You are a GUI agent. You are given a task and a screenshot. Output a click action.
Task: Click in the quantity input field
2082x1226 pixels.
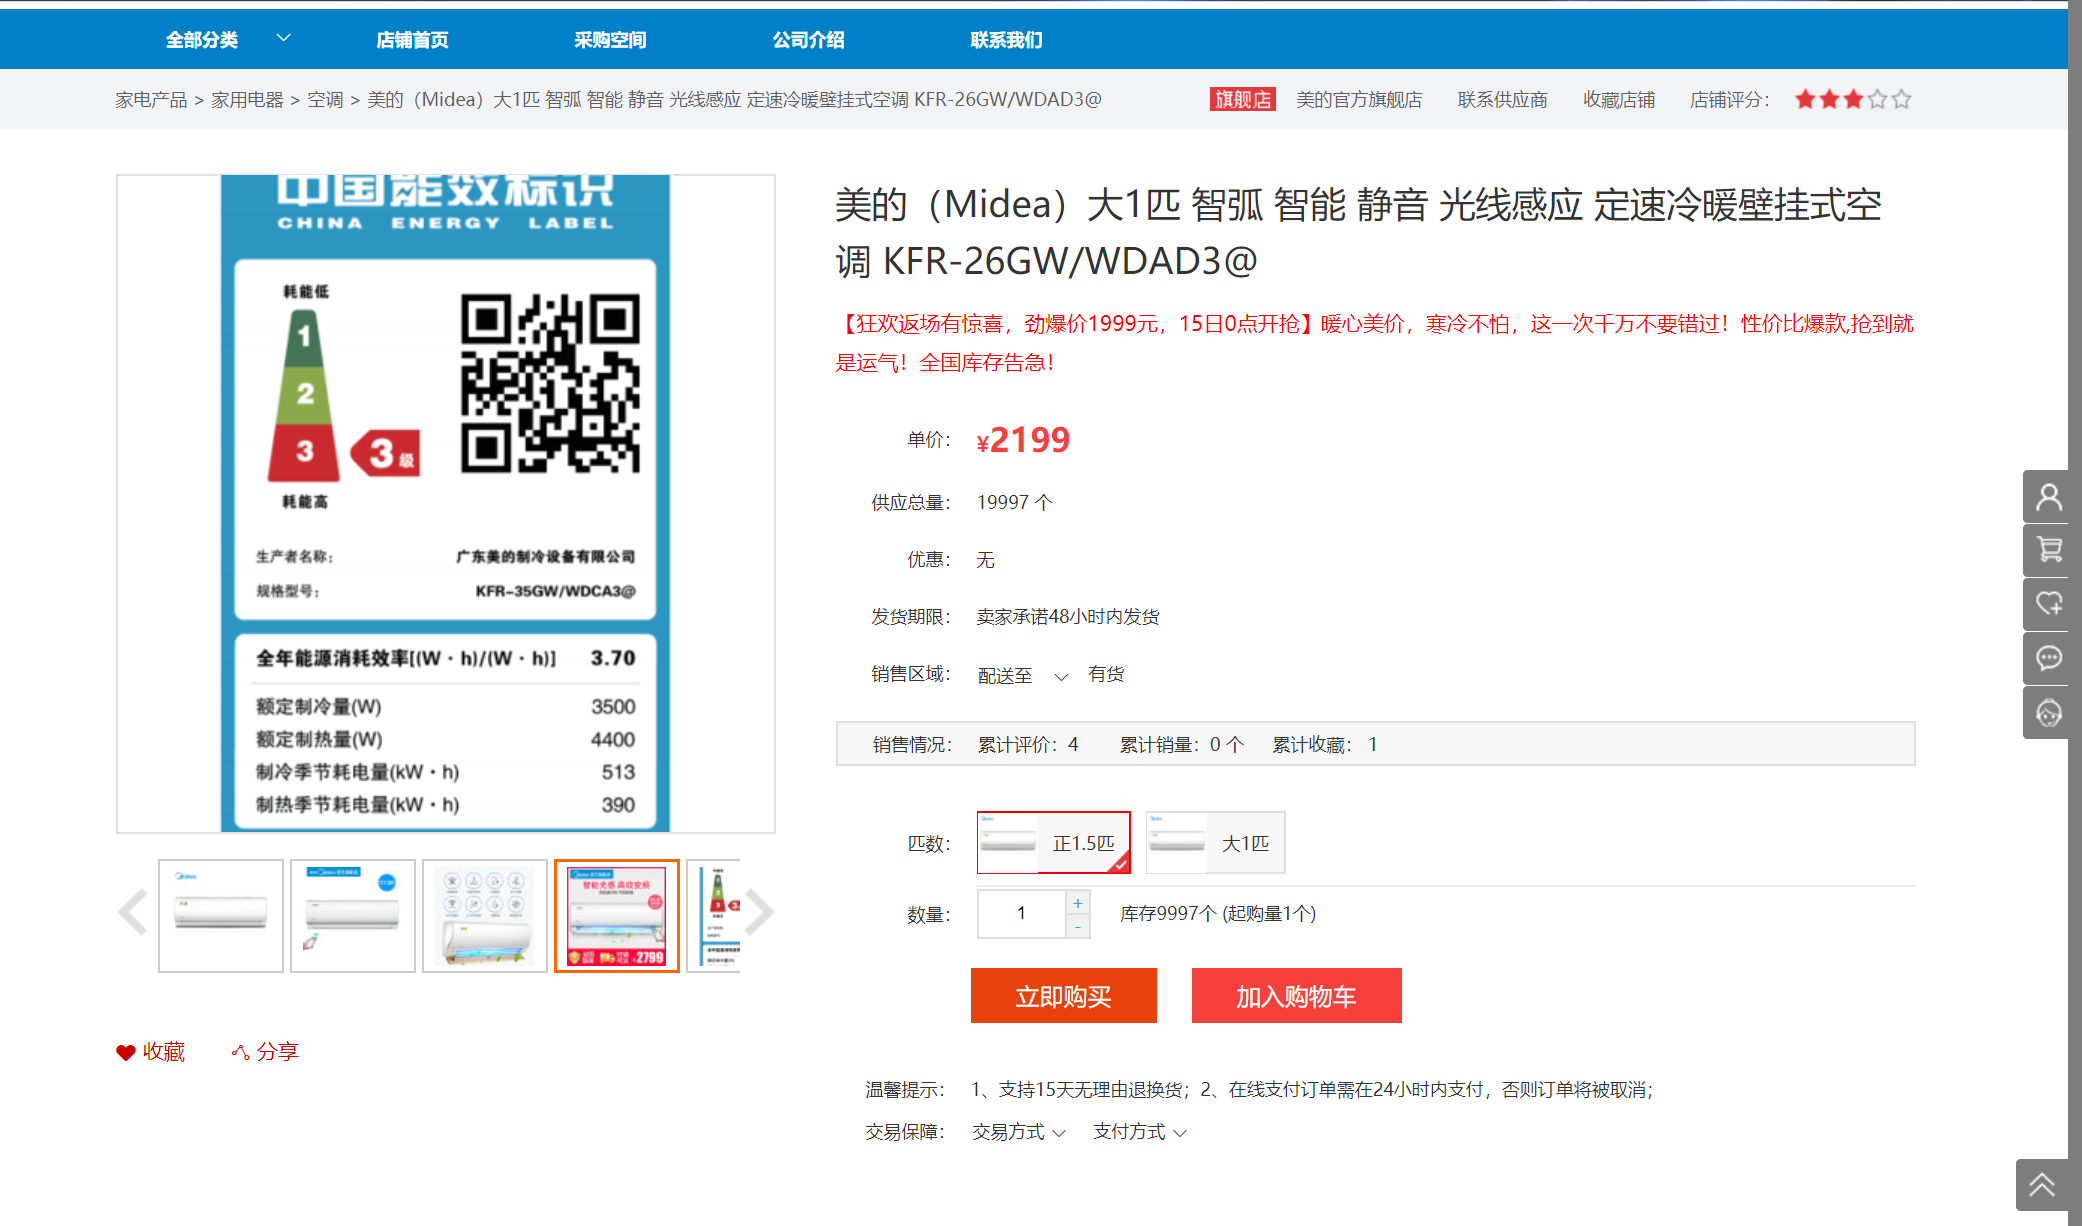click(x=1021, y=913)
